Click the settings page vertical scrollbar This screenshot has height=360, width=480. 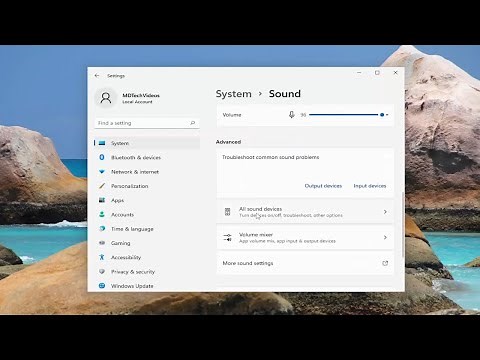(403, 225)
